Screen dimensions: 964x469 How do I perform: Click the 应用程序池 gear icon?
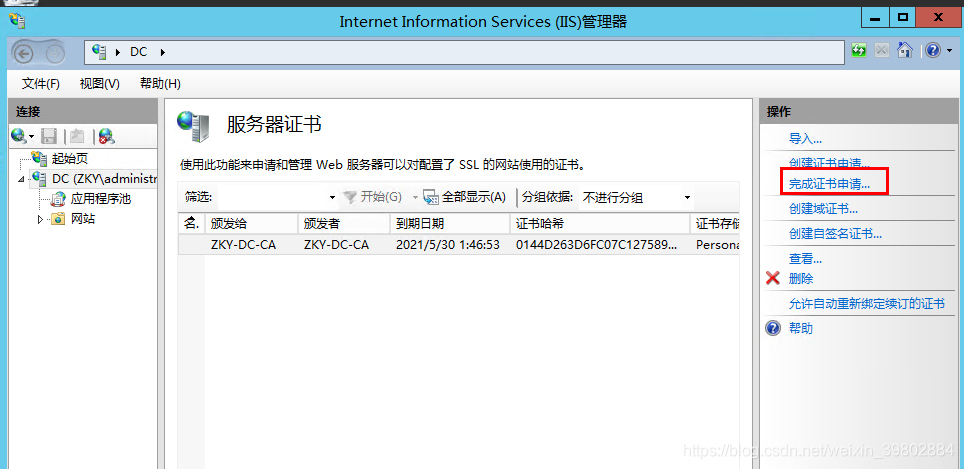[x=58, y=199]
